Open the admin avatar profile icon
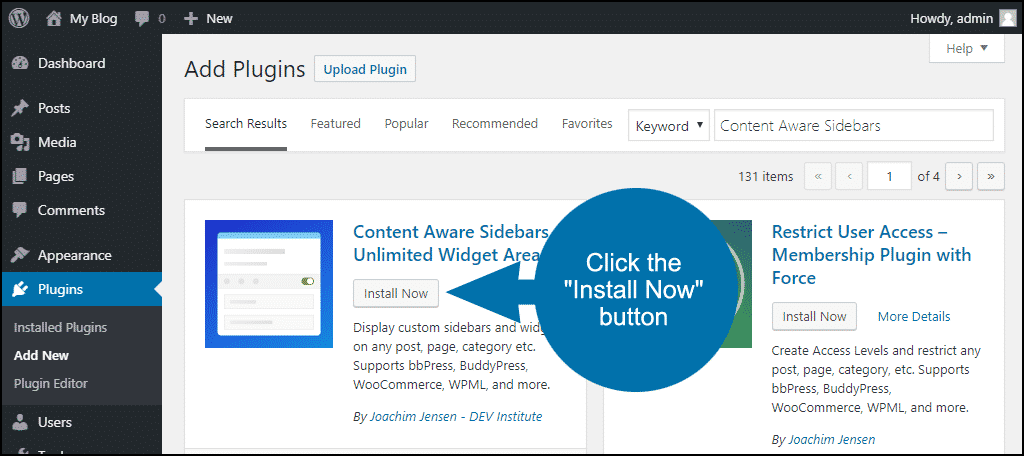Viewport: 1024px width, 456px height. [1008, 19]
